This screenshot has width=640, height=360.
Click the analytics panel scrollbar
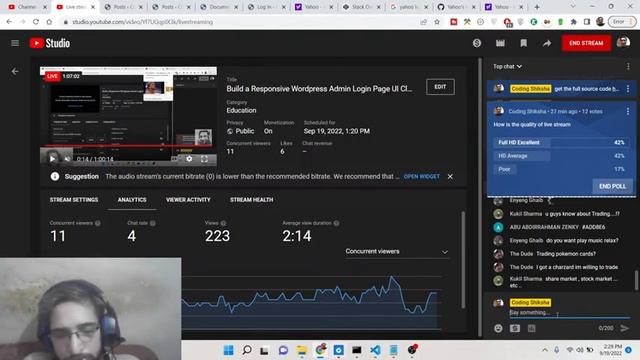(x=463, y=259)
